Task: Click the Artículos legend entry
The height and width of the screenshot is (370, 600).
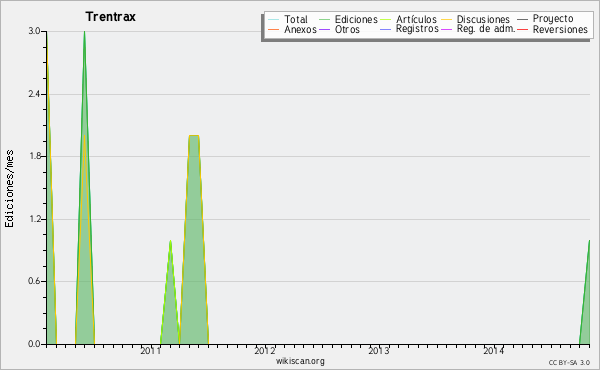Action: click(408, 19)
